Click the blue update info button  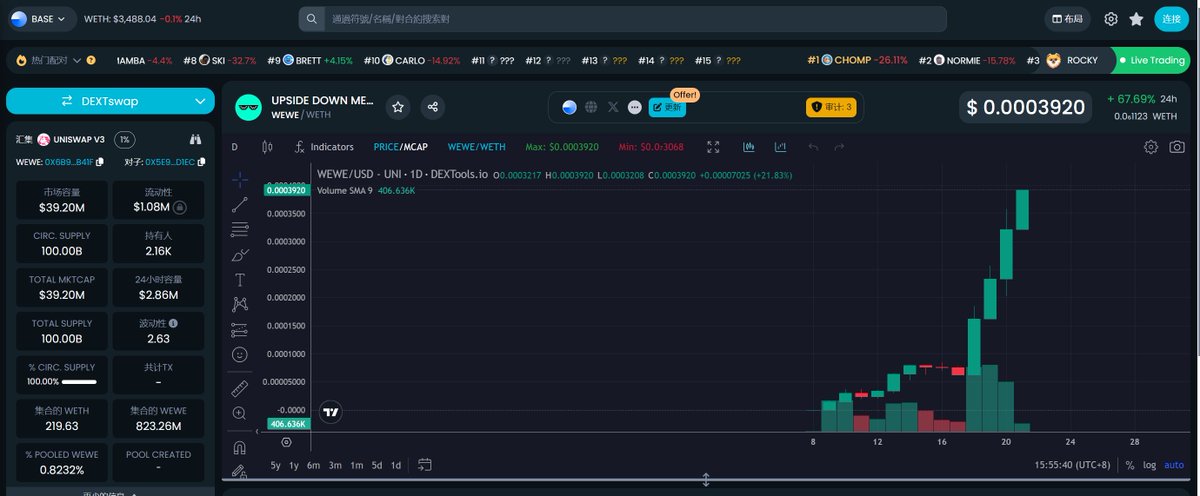point(668,107)
